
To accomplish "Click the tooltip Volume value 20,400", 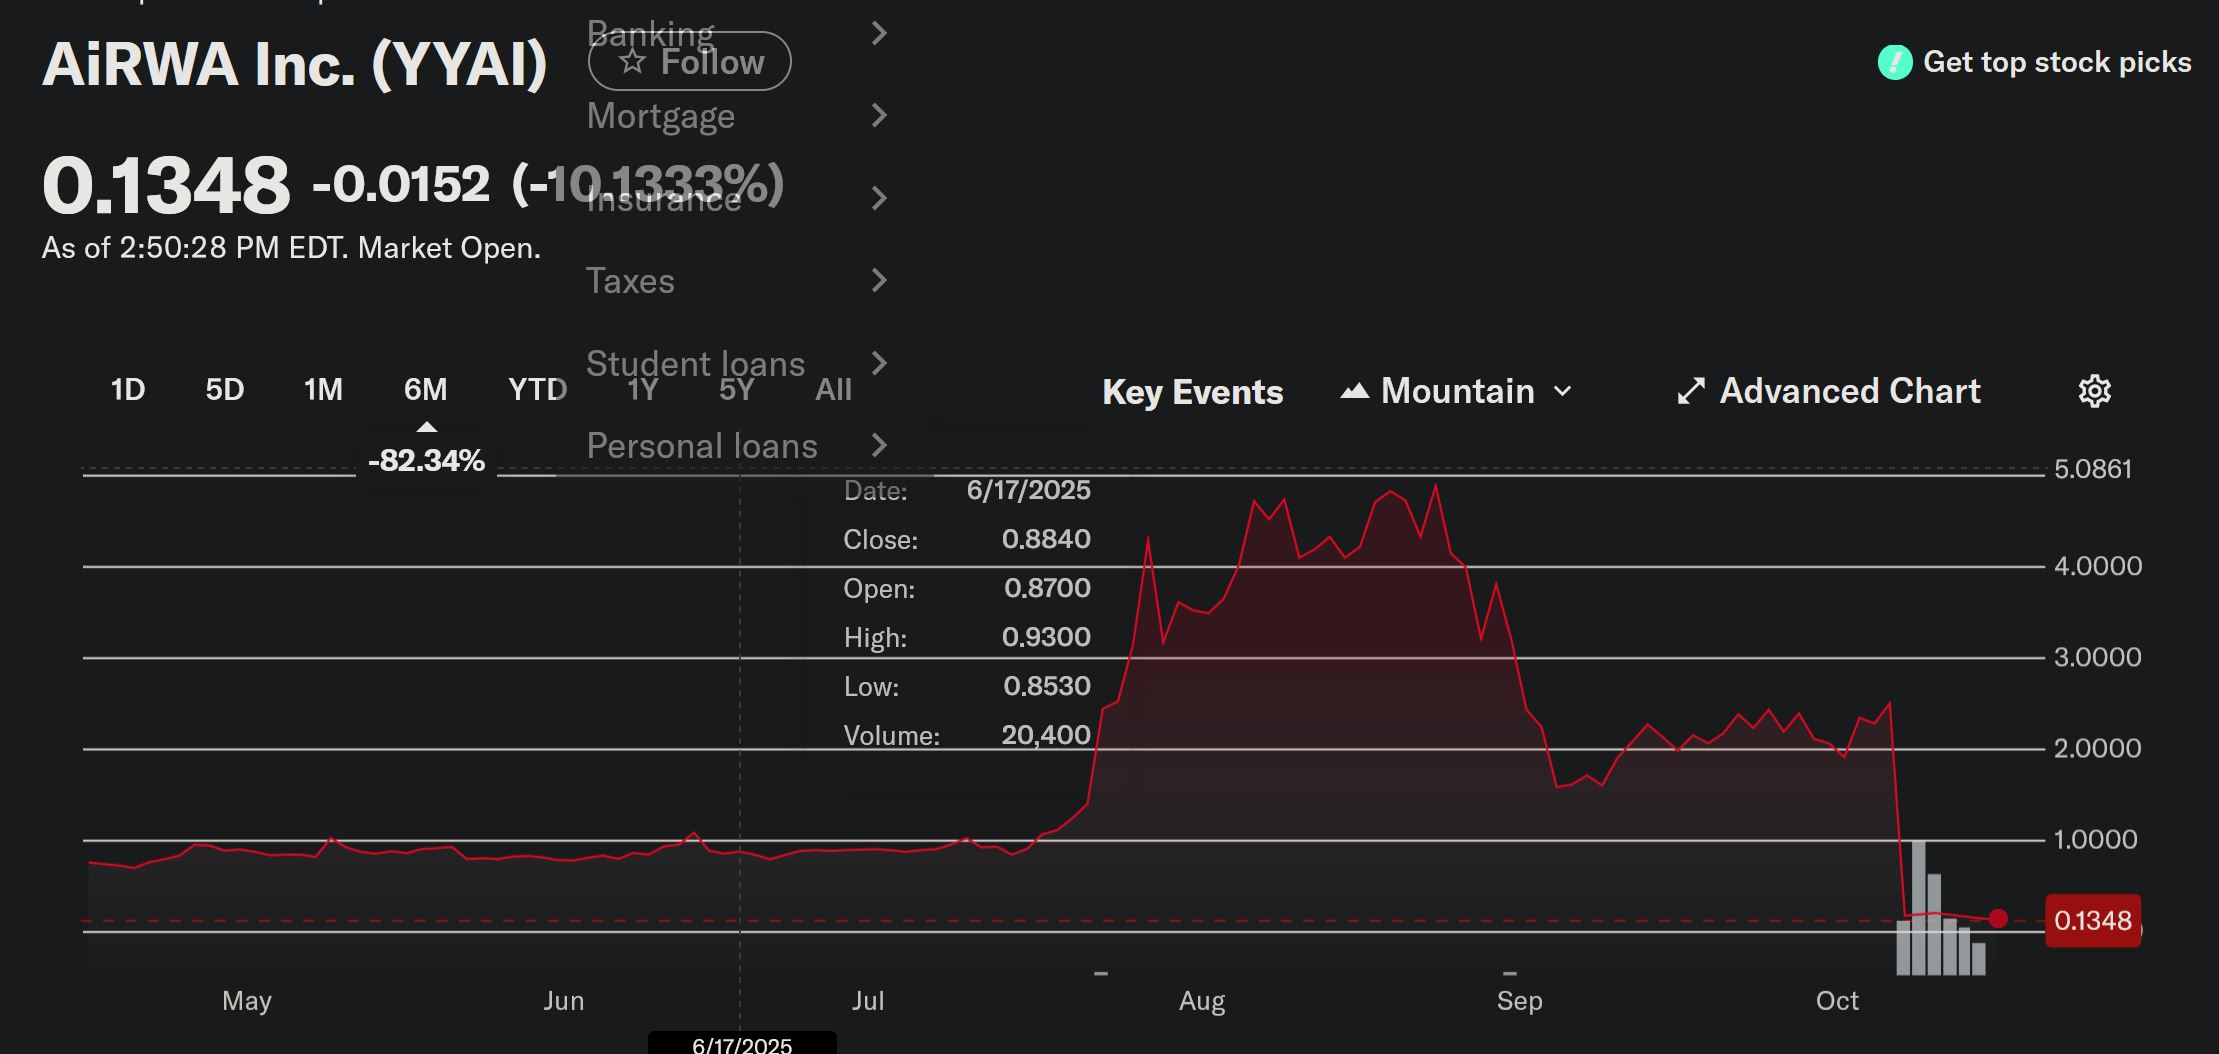I will [1046, 735].
